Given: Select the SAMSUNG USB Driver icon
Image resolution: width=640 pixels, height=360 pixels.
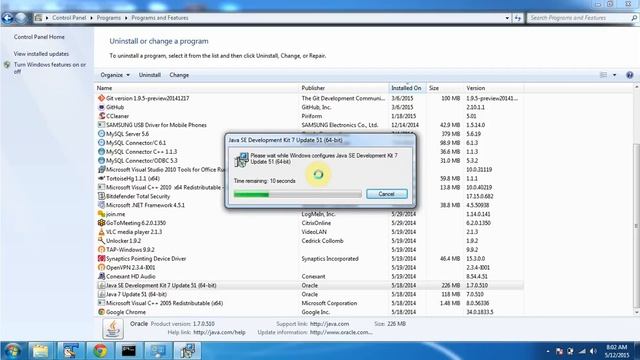Looking at the screenshot, I should (101, 125).
